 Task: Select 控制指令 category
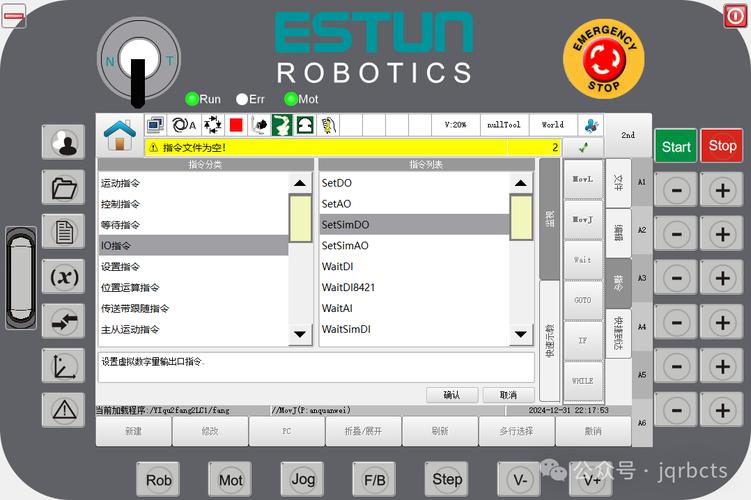[x=193, y=204]
